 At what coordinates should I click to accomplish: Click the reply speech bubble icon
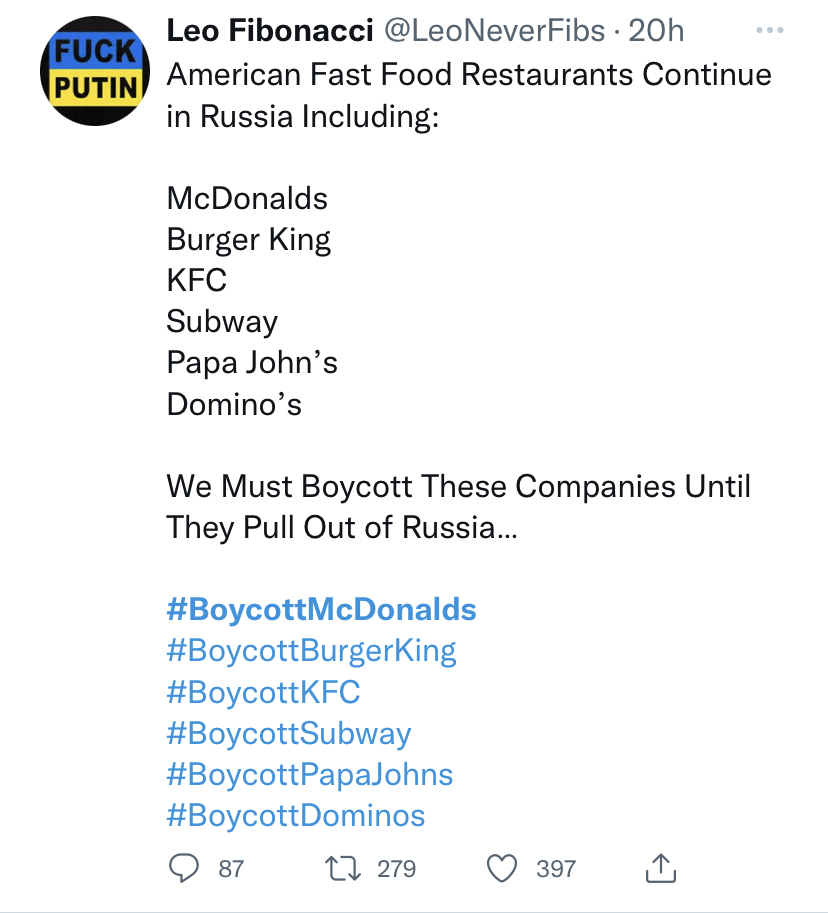coord(183,868)
